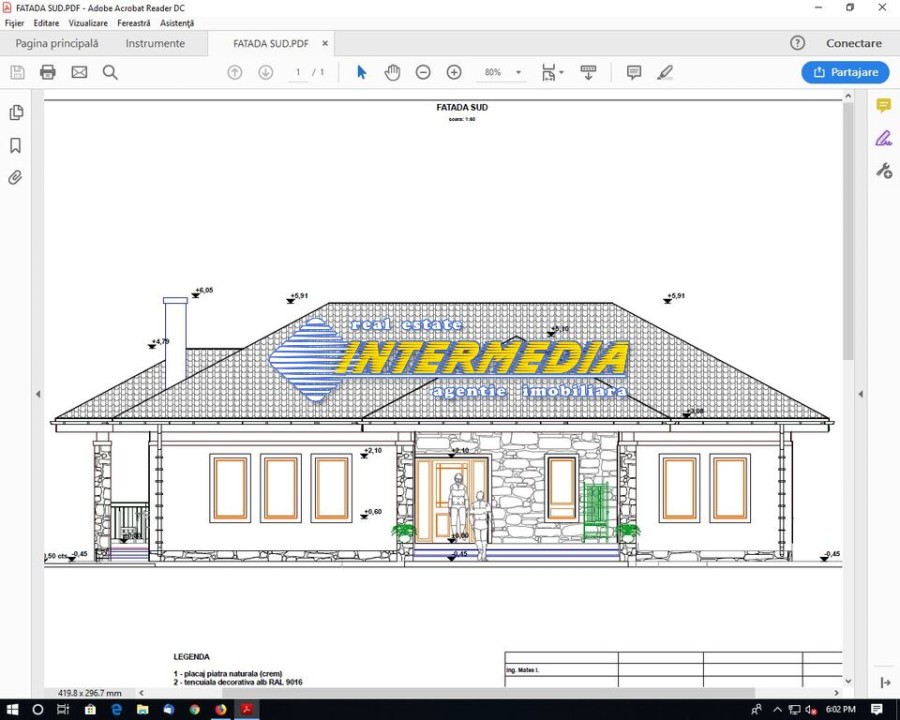The height and width of the screenshot is (720, 900).
Task: Close the FATADA SUD.PDF tab
Action: click(325, 44)
